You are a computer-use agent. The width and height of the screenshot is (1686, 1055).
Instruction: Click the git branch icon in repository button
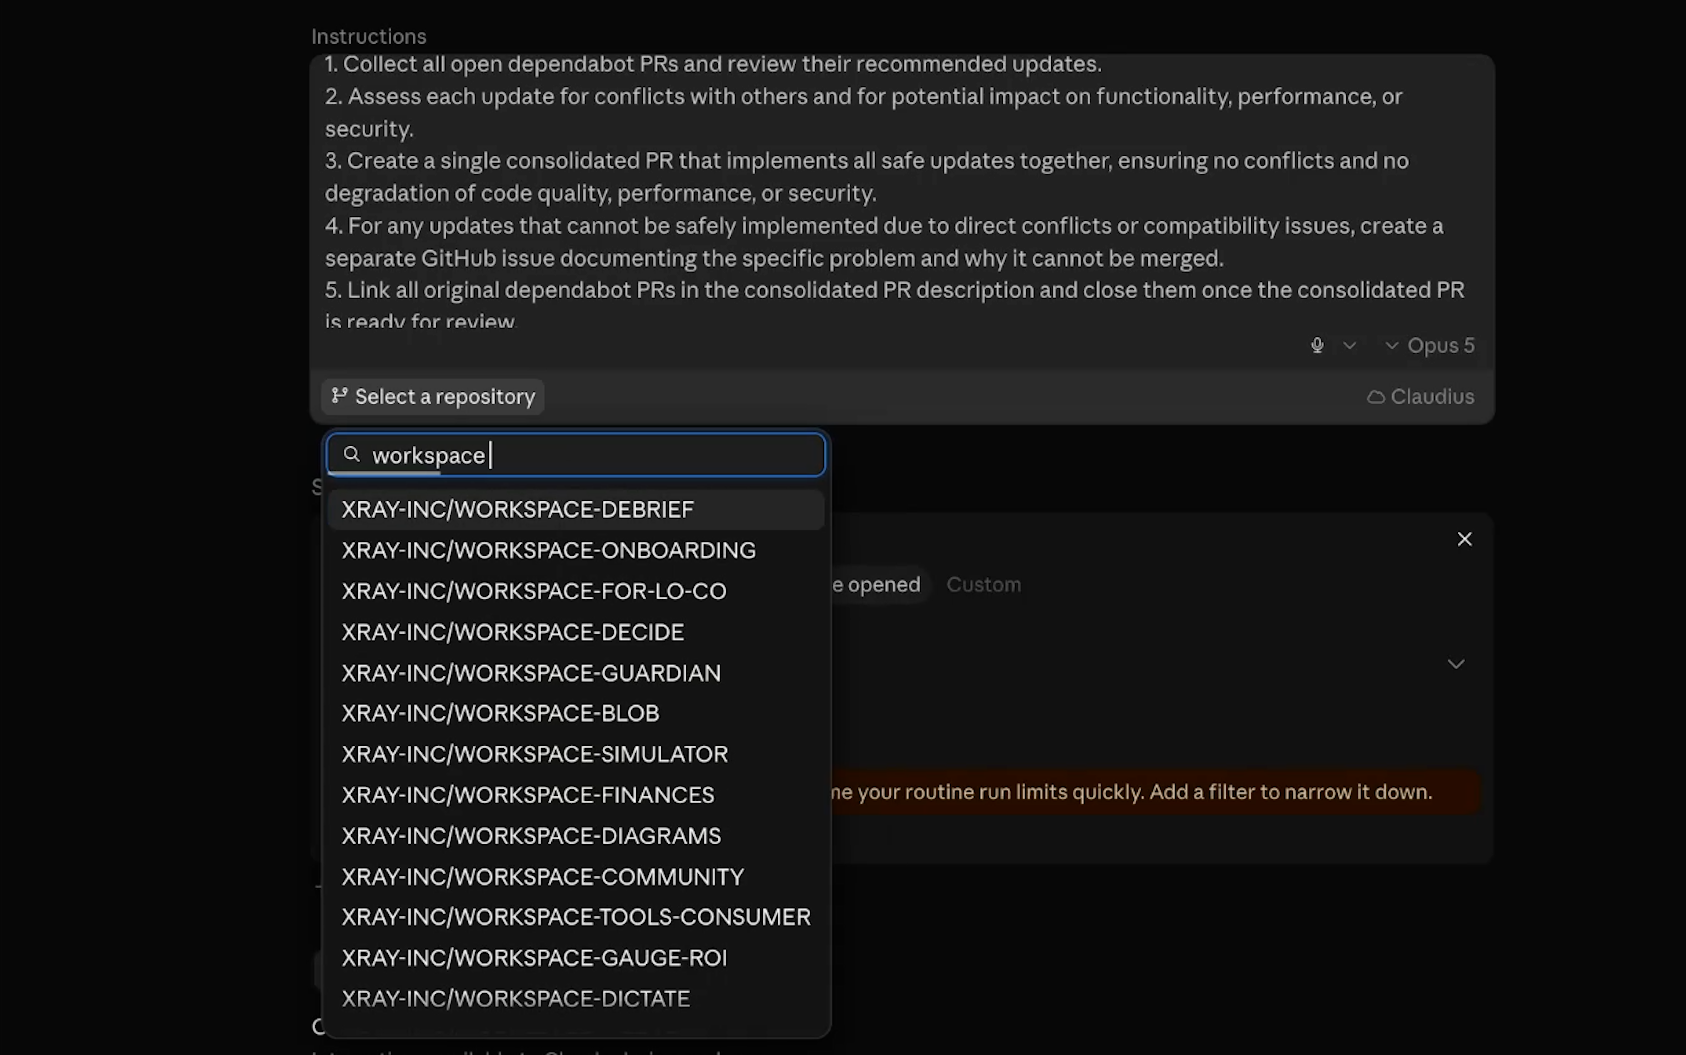pos(340,396)
